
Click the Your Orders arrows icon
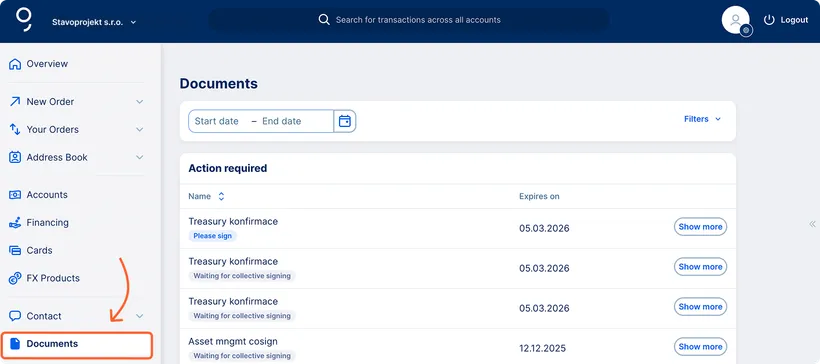point(15,129)
